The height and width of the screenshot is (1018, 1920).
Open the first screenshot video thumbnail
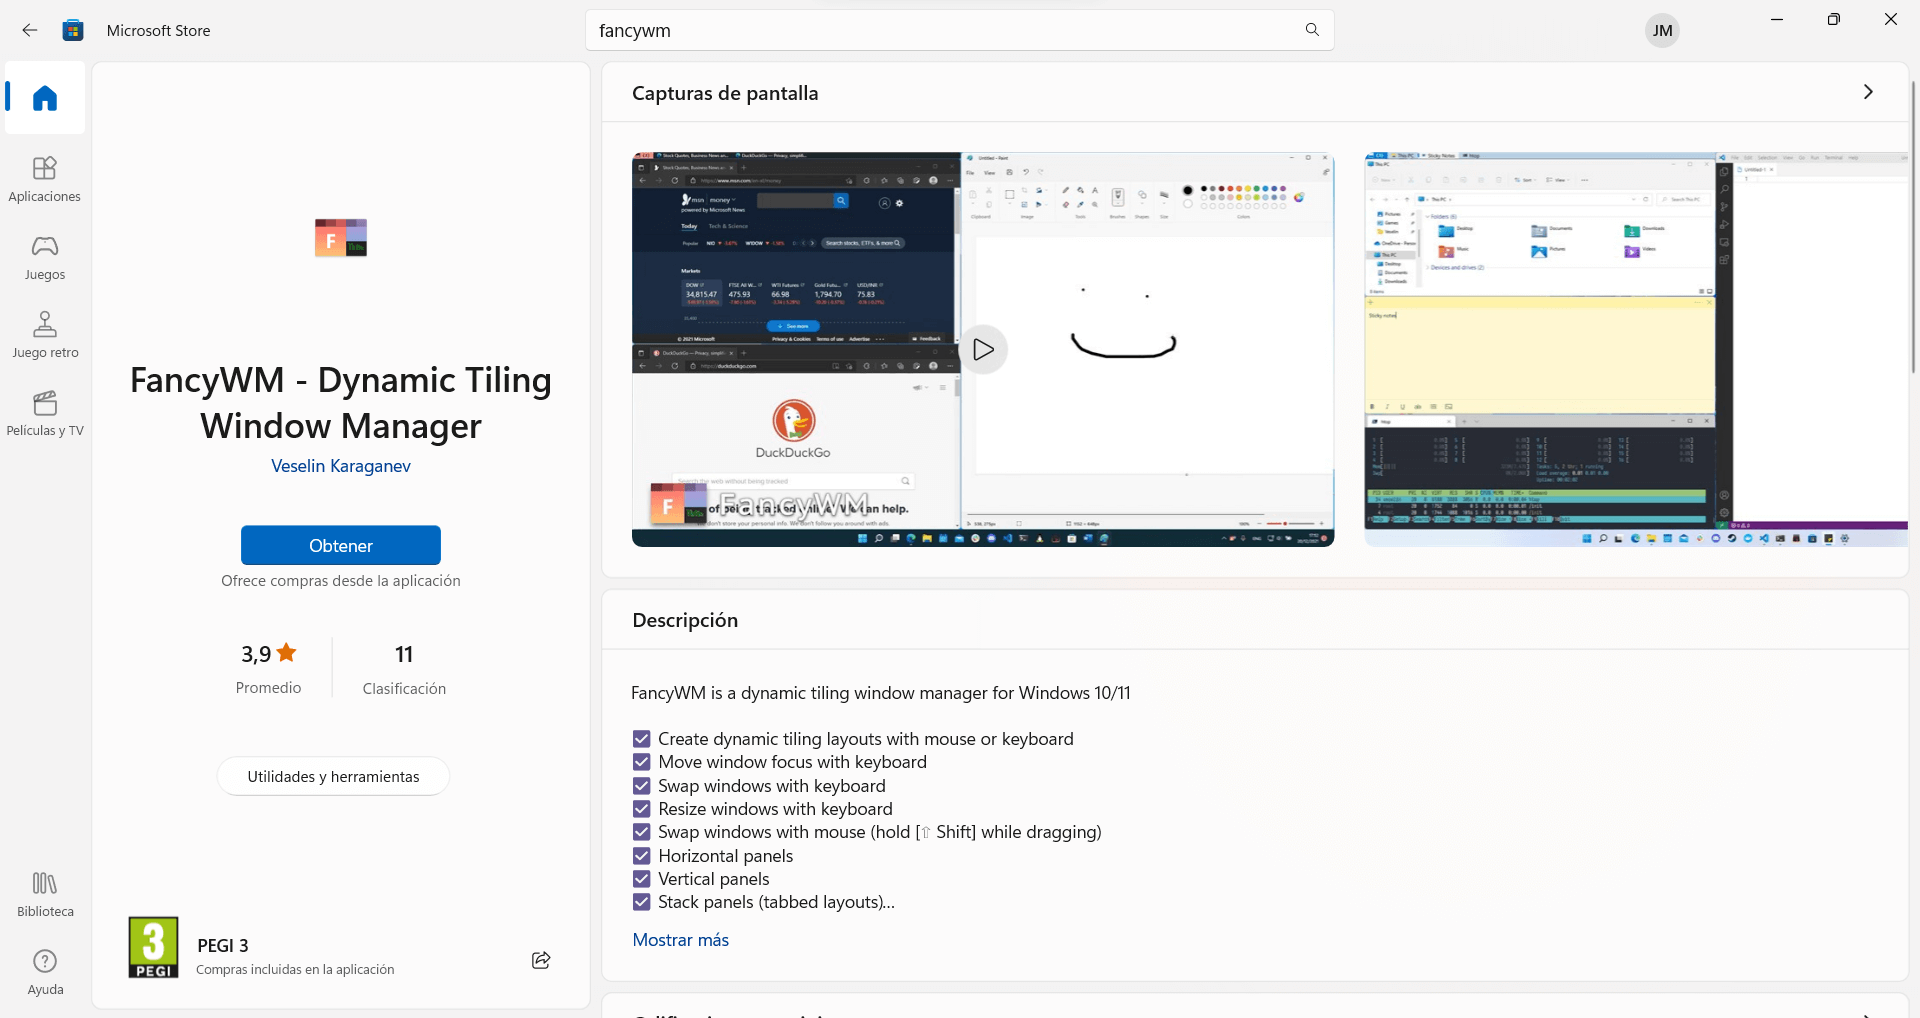[983, 349]
